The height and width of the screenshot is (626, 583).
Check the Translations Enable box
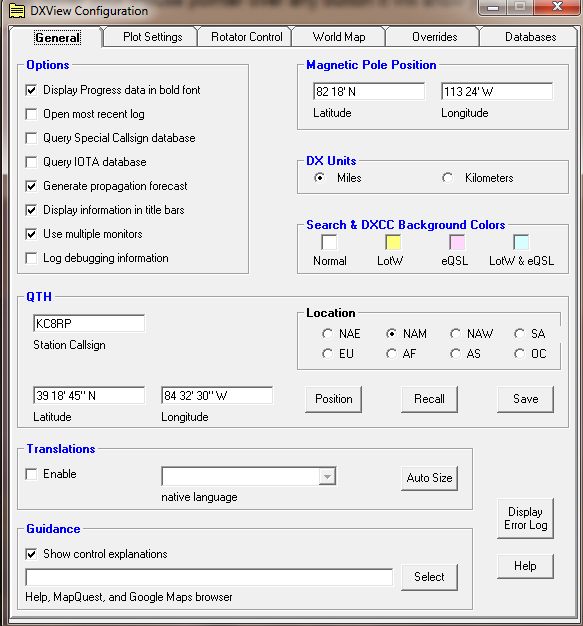point(31,474)
